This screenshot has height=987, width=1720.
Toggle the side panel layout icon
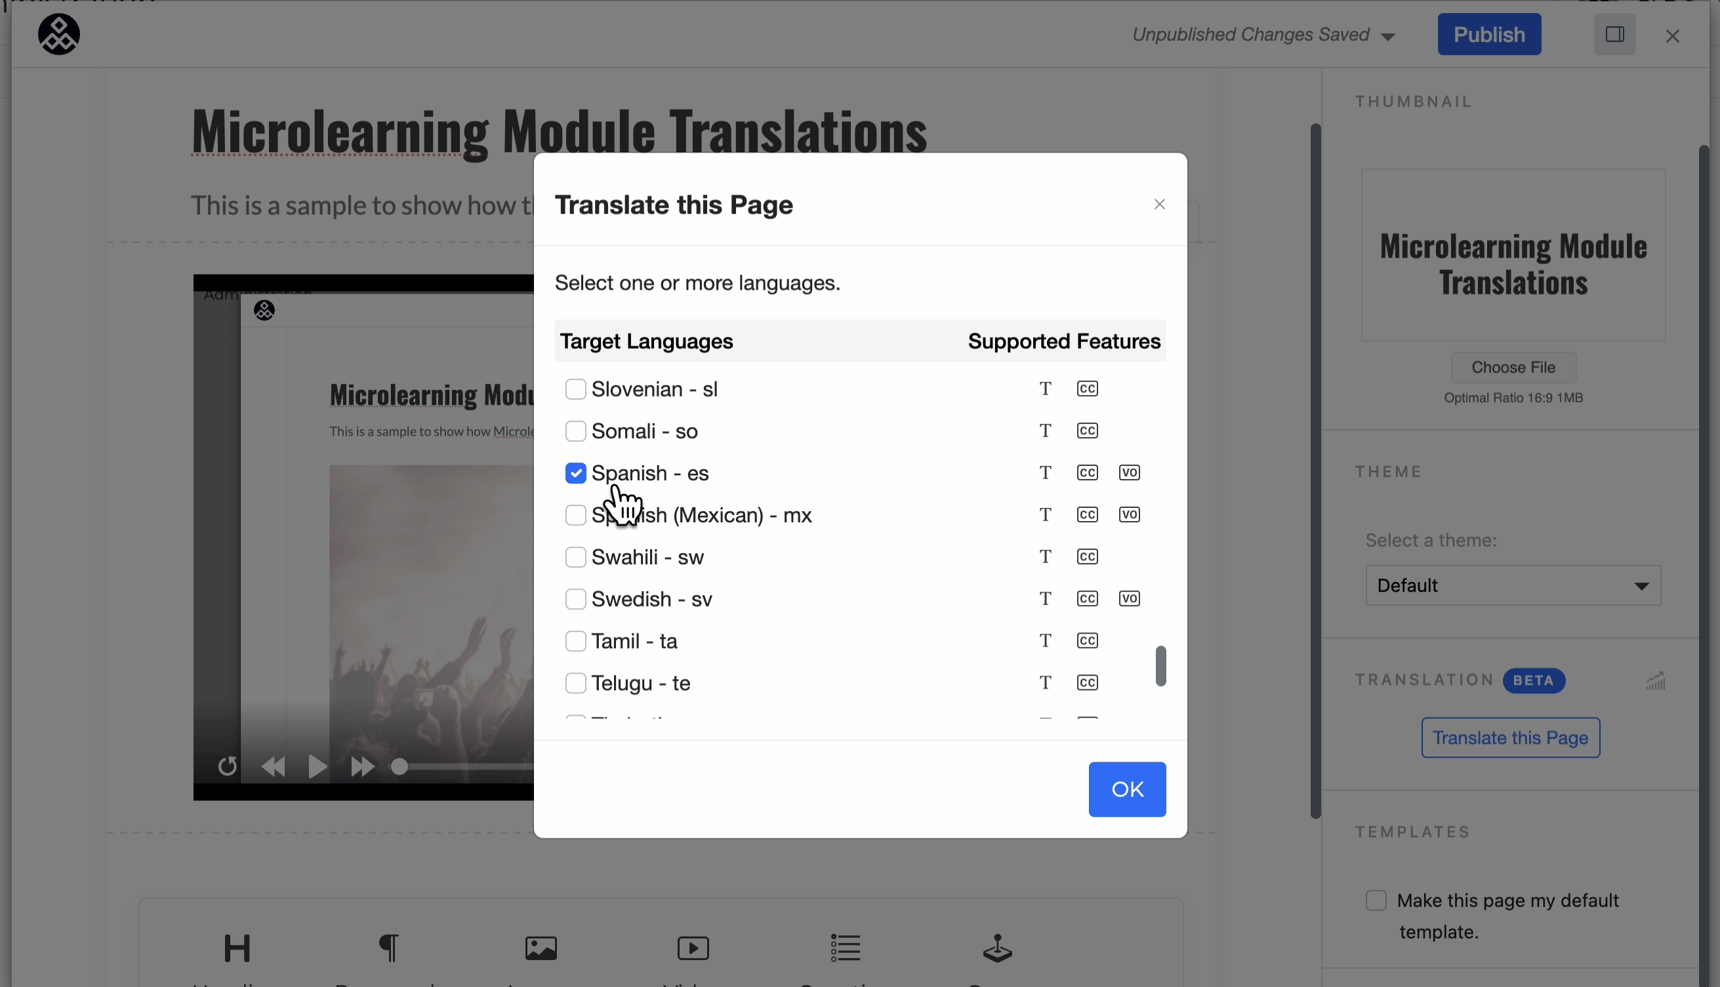point(1615,34)
